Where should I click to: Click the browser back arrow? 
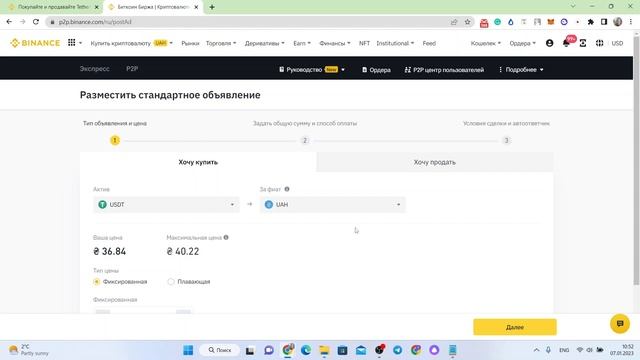pyautogui.click(x=9, y=22)
